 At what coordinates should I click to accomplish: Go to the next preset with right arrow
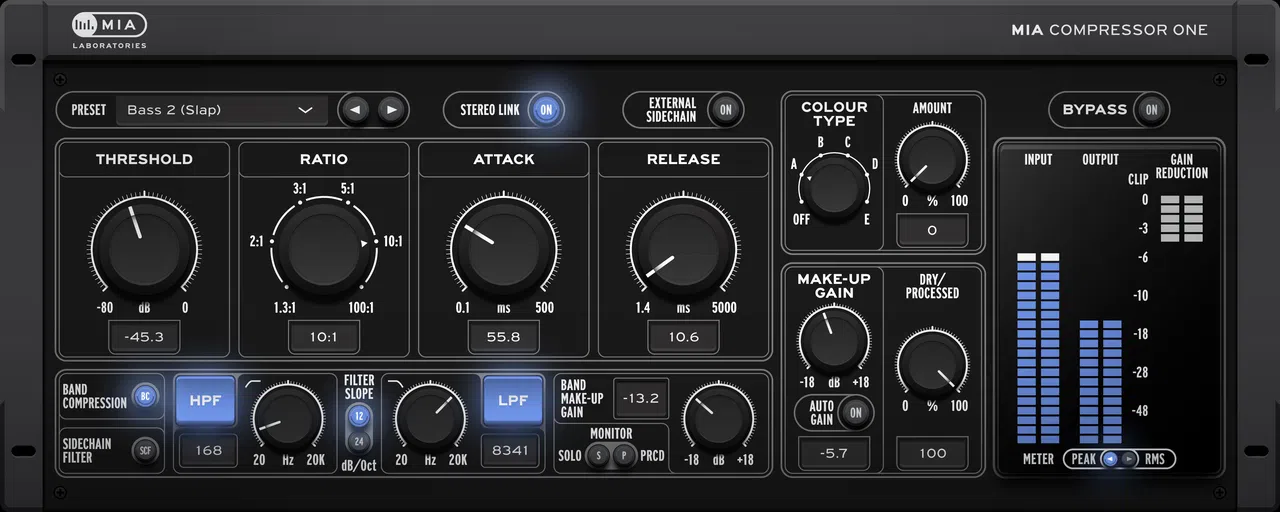(392, 110)
